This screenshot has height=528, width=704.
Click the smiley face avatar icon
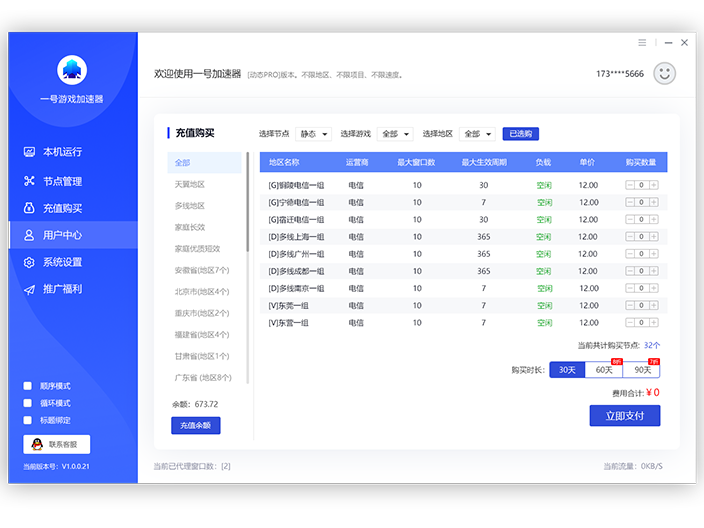pos(664,73)
